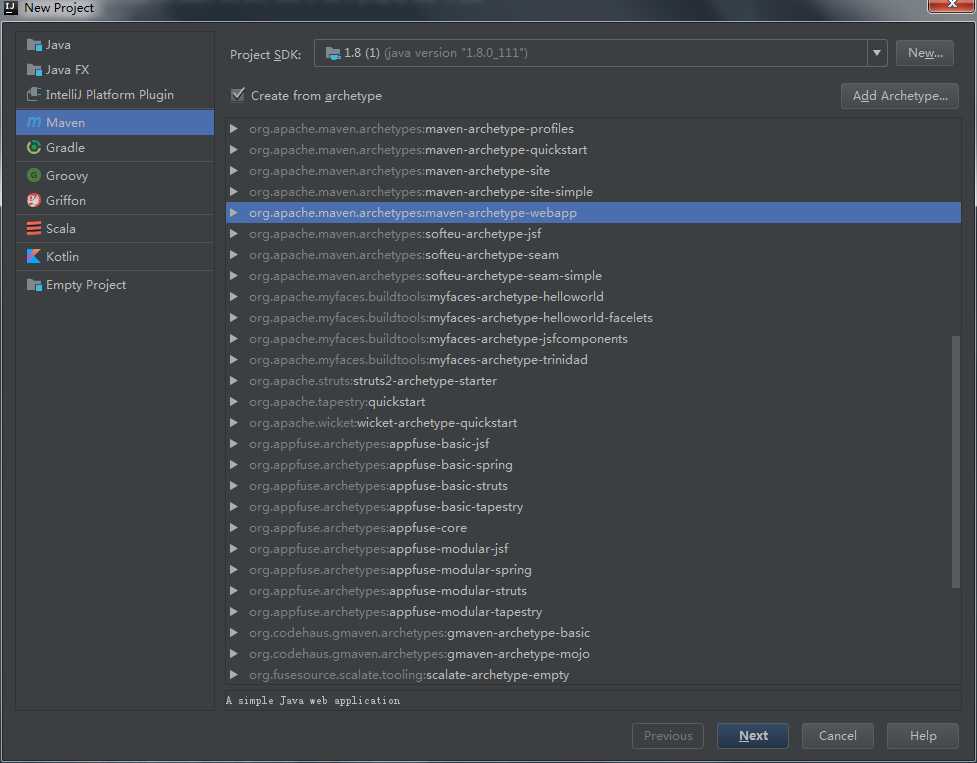Expand the softeu-archetype-jsf node
The height and width of the screenshot is (763, 977).
(x=234, y=234)
